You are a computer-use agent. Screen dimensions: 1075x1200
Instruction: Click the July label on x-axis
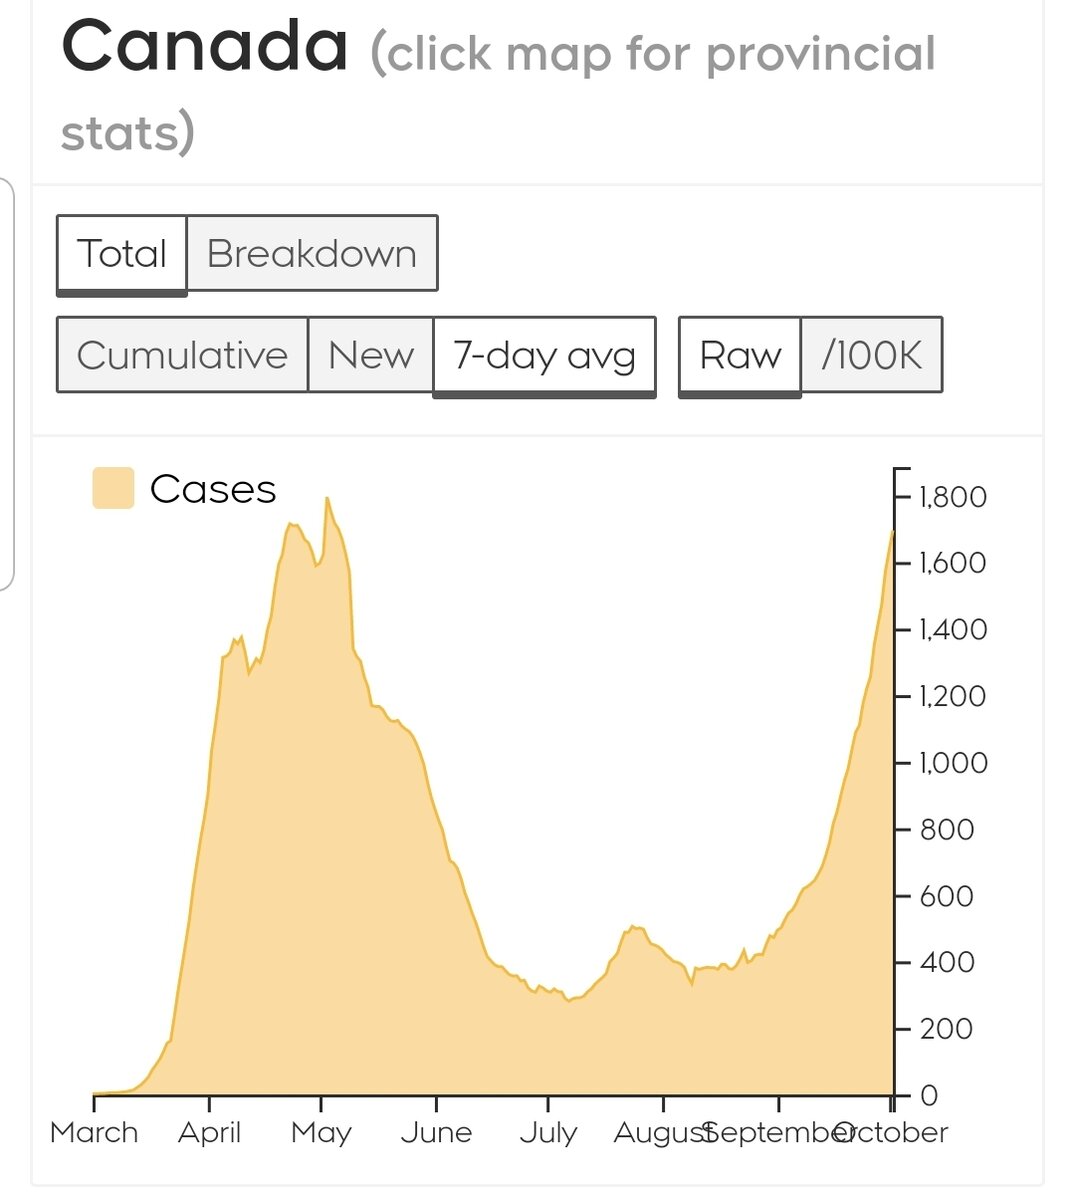coord(548,1132)
